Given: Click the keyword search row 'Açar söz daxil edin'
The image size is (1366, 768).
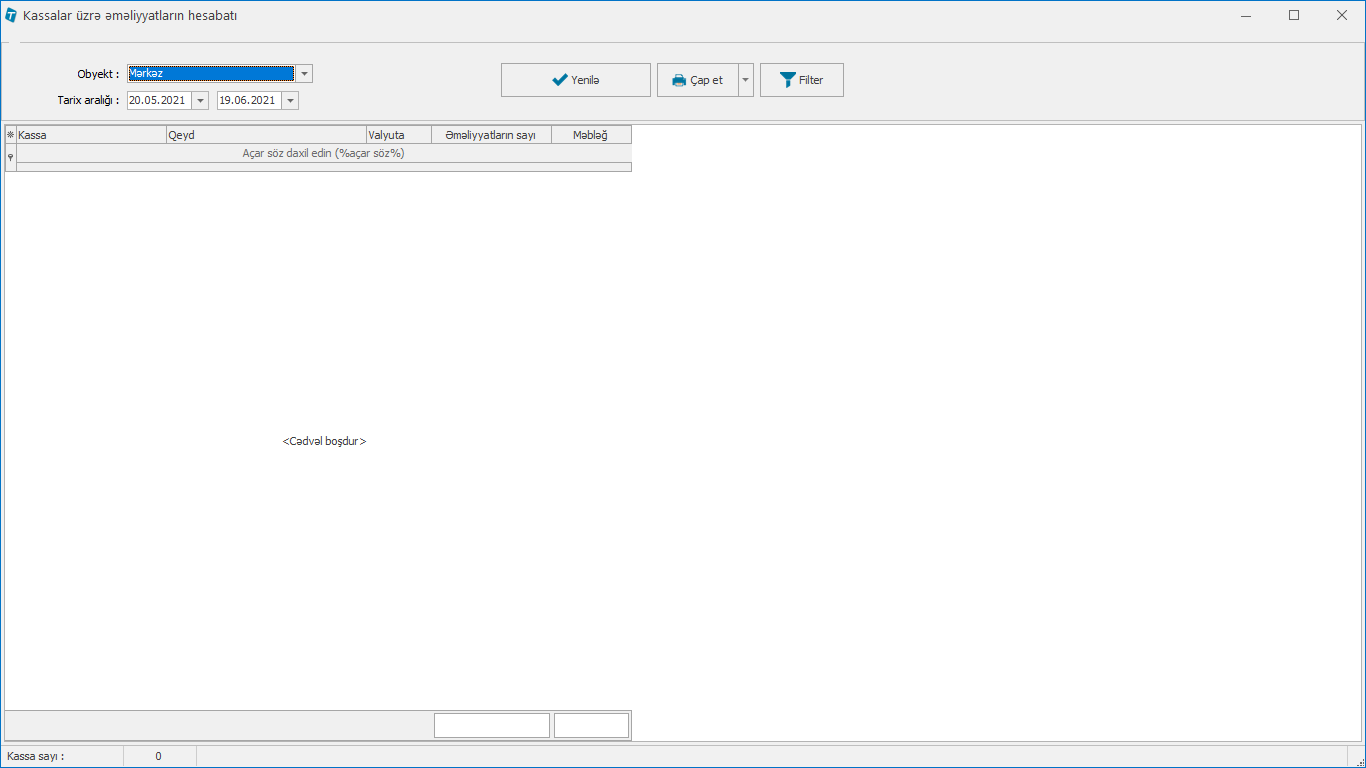Looking at the screenshot, I should 323,153.
